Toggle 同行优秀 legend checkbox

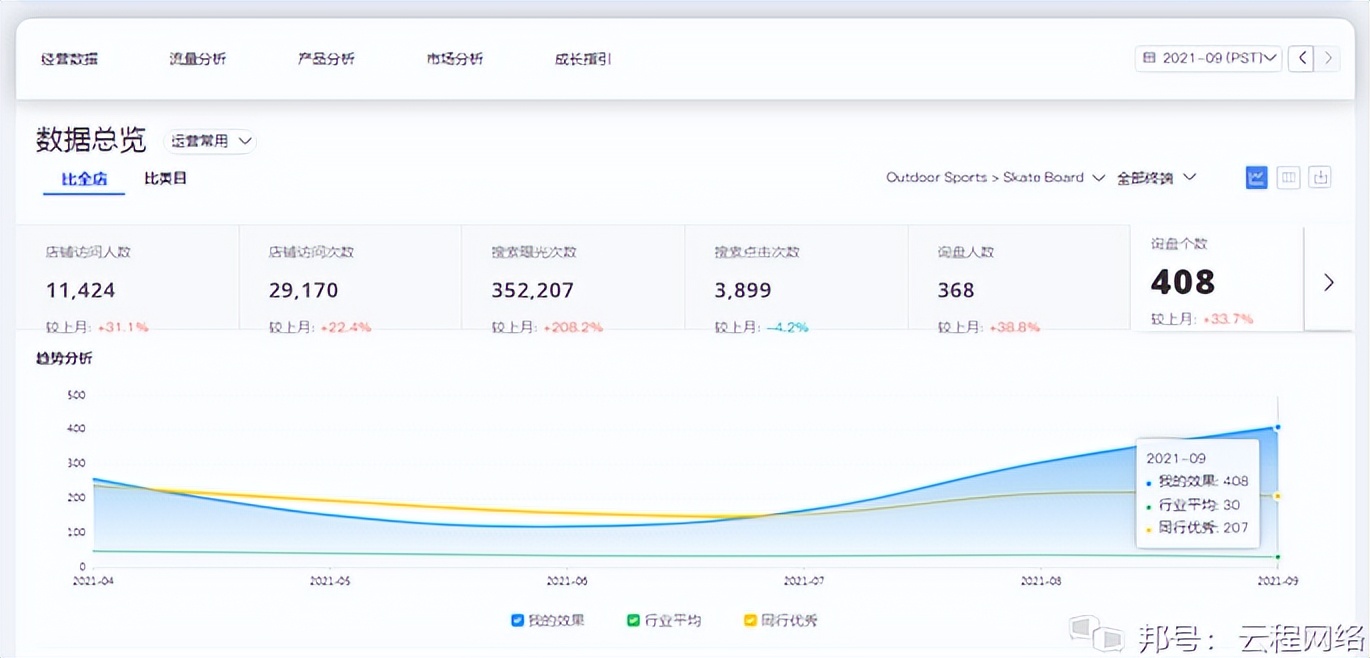point(750,620)
